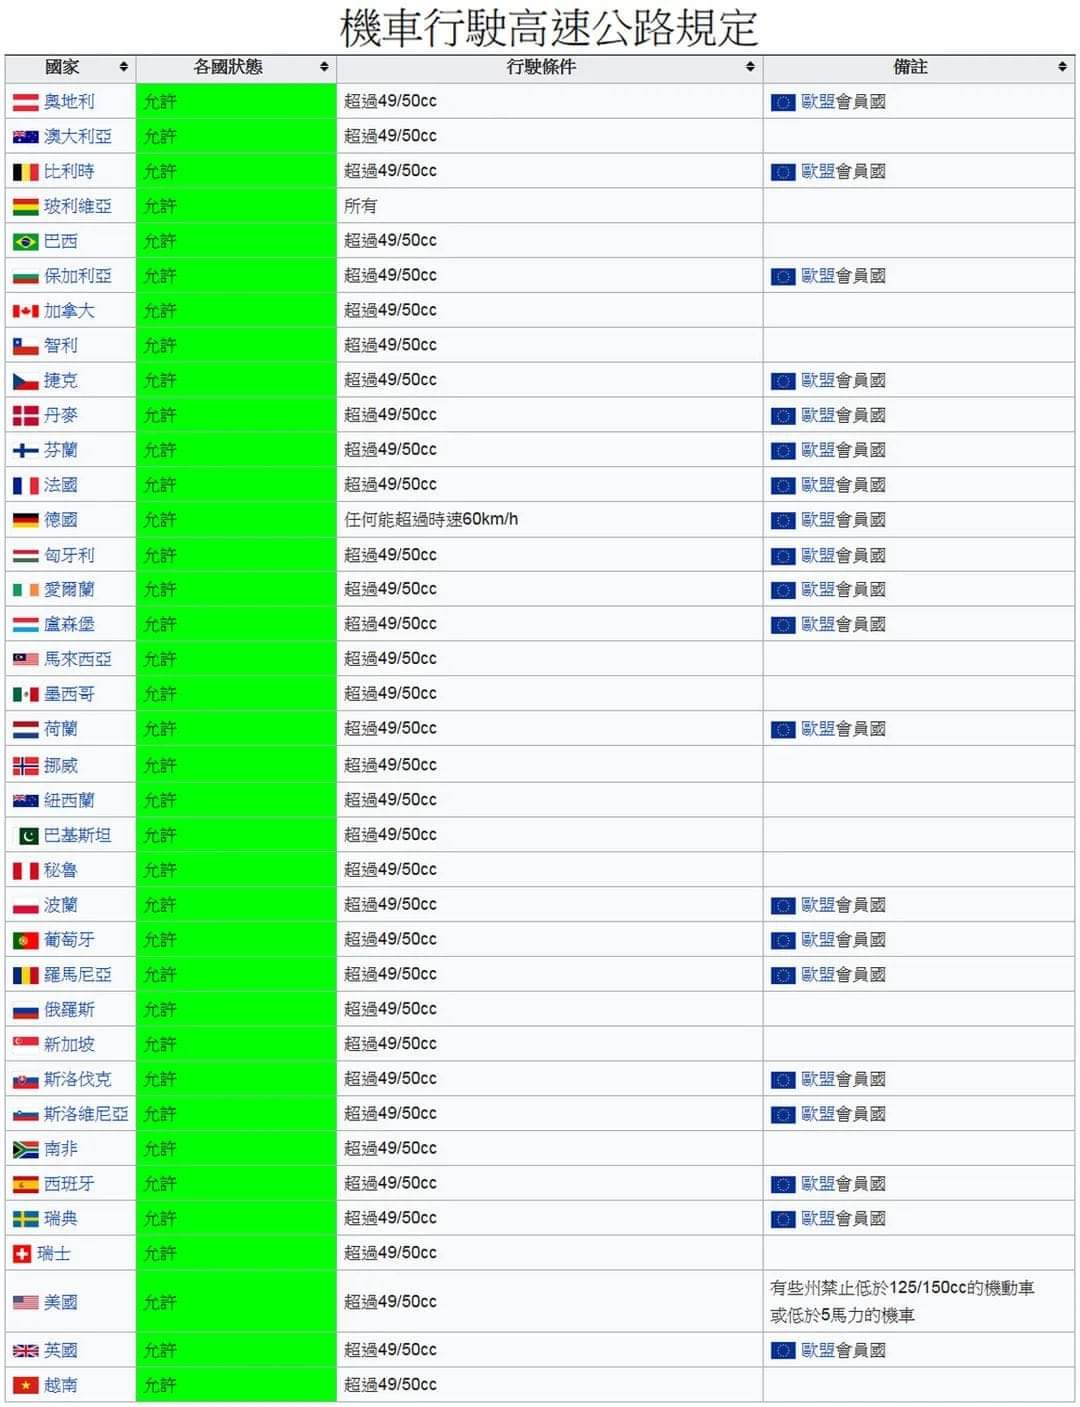Open the 馬來西亞 country link
The height and width of the screenshot is (1407, 1080).
coord(77,659)
